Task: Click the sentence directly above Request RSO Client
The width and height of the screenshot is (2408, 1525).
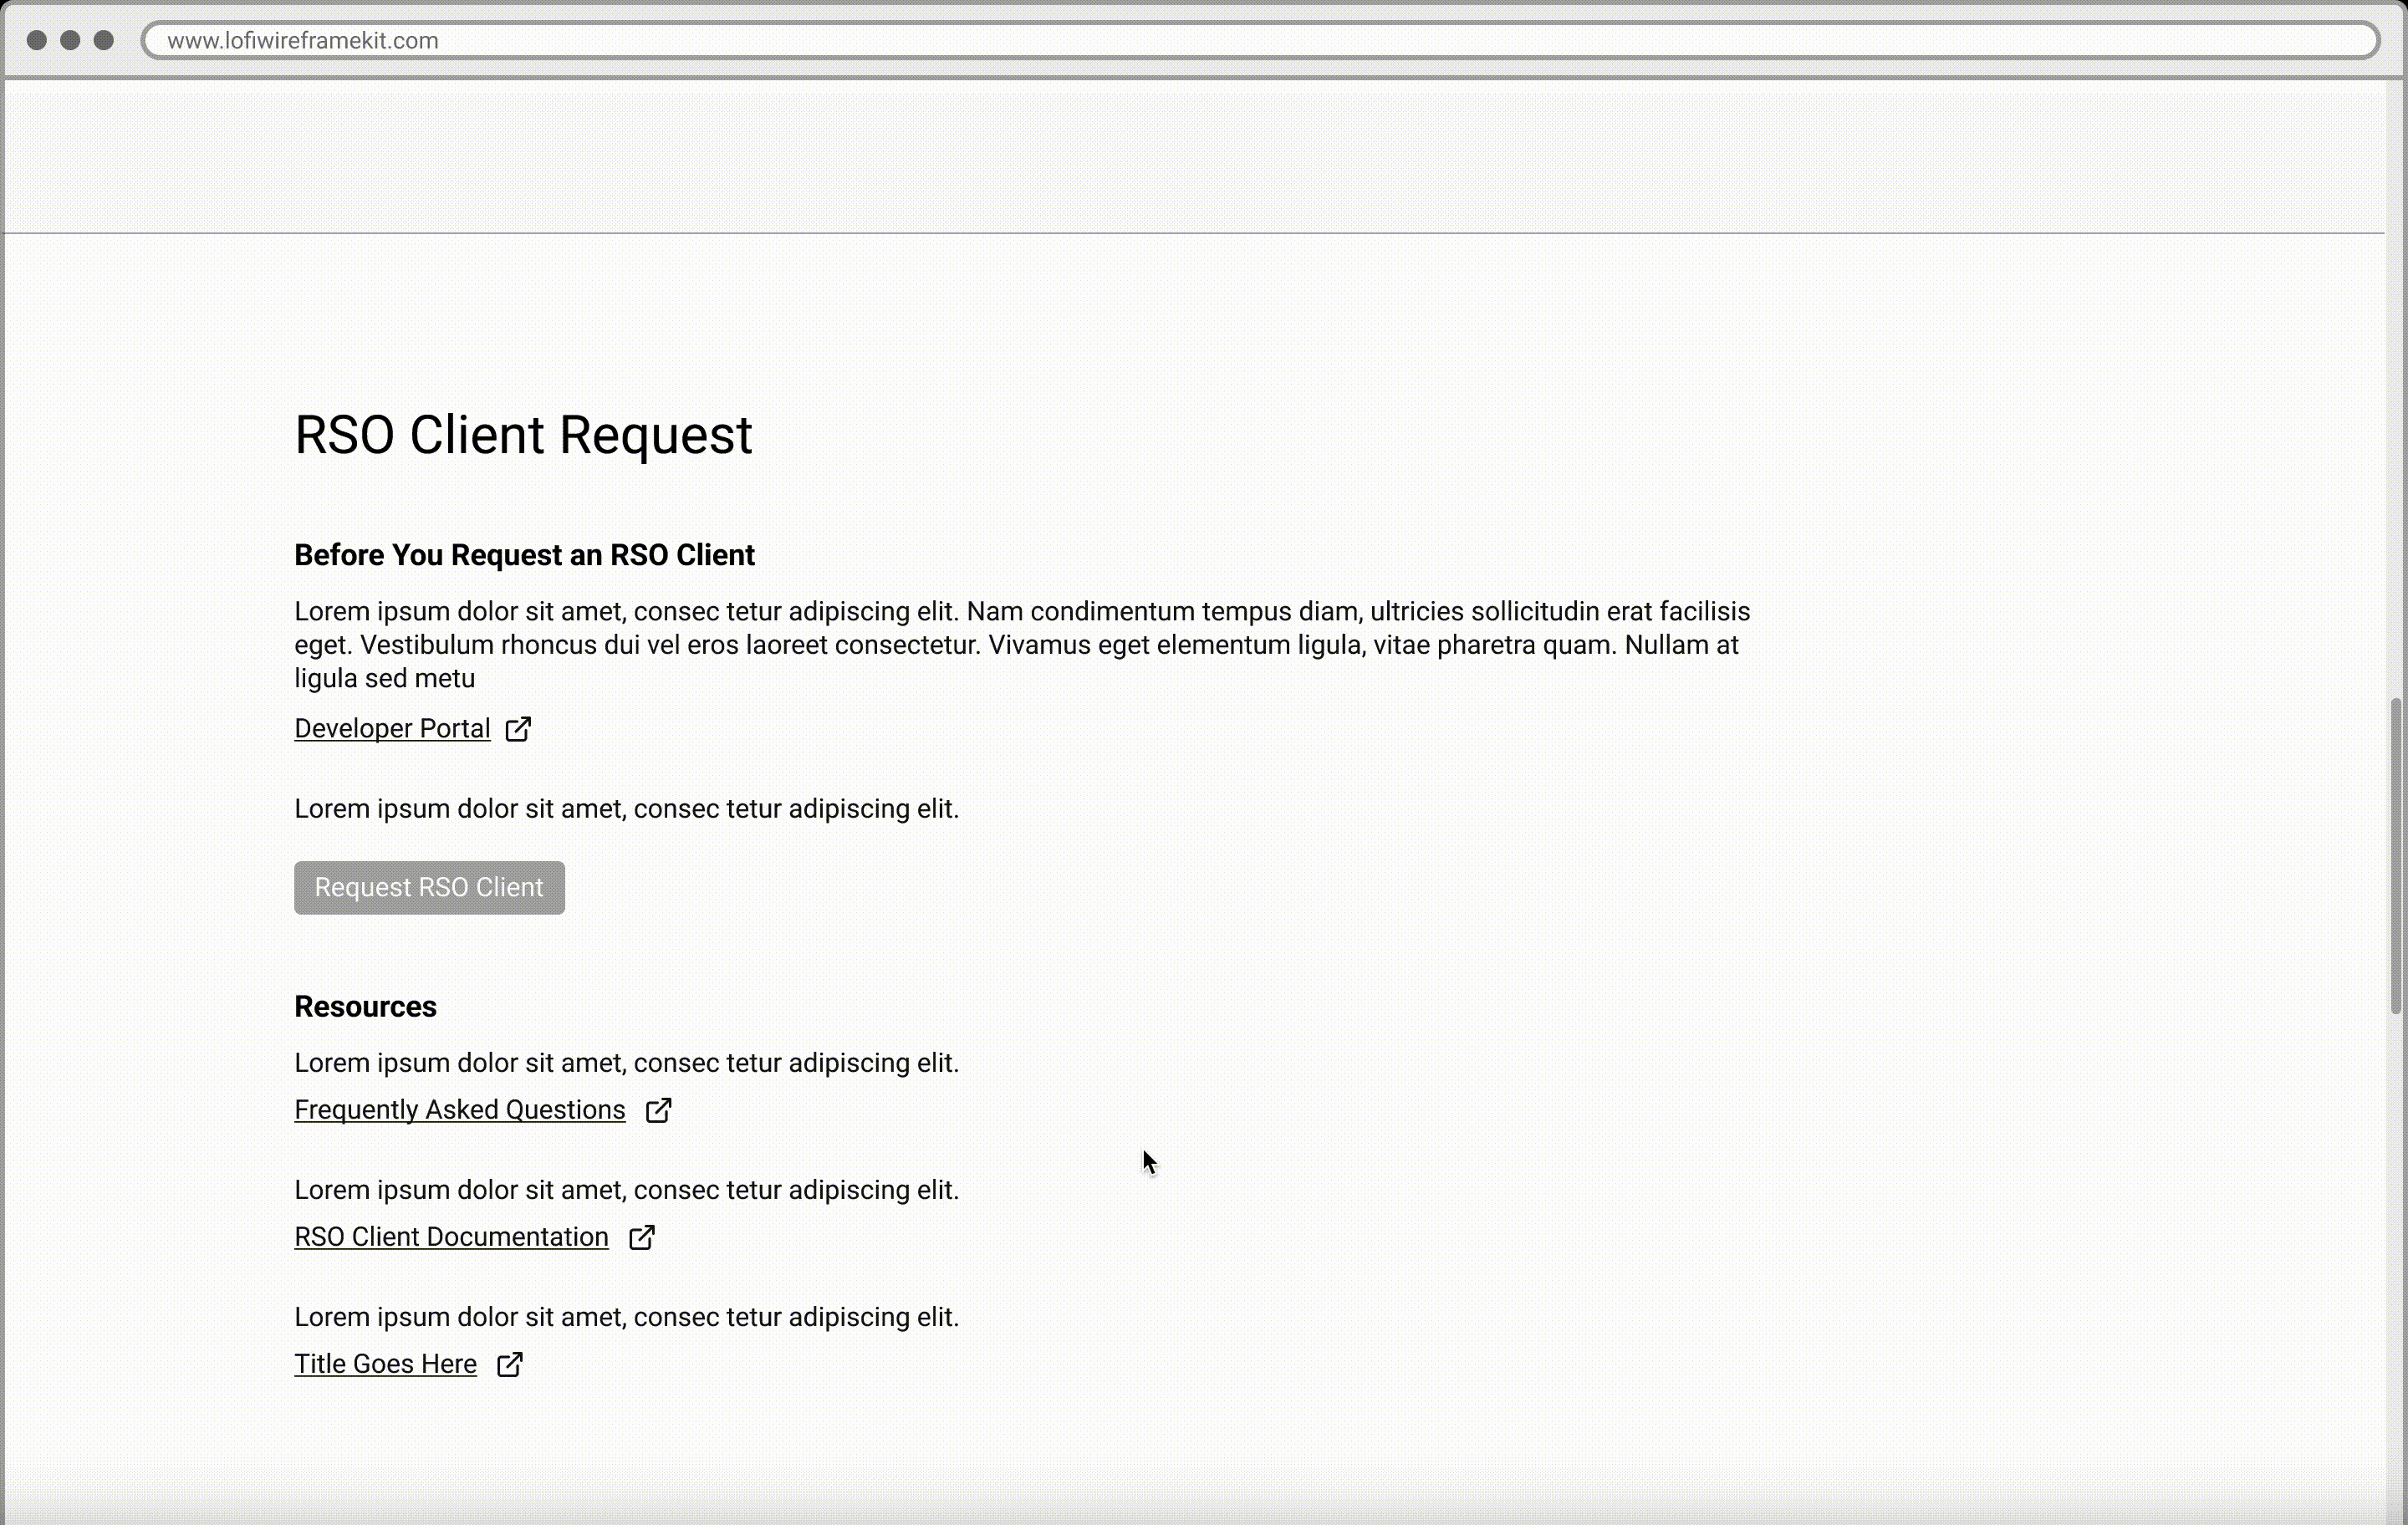Action: coord(626,809)
